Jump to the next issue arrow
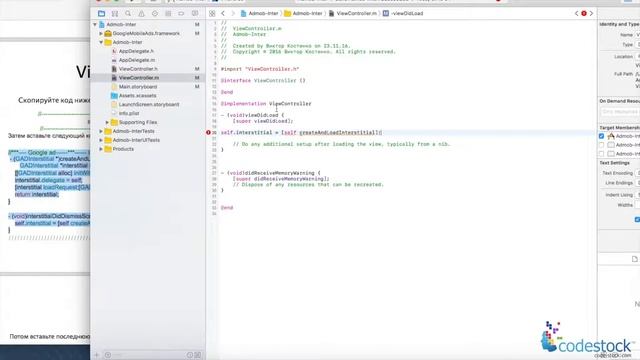Image resolution: width=640 pixels, height=360 pixels. [591, 13]
